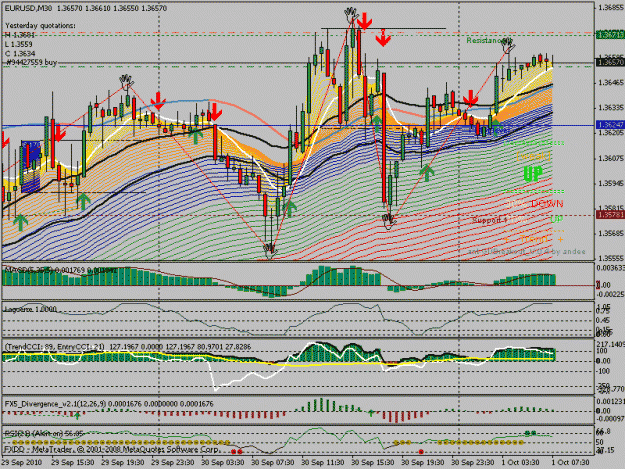Select the green up arrow right of the lowest swing low

289,208
